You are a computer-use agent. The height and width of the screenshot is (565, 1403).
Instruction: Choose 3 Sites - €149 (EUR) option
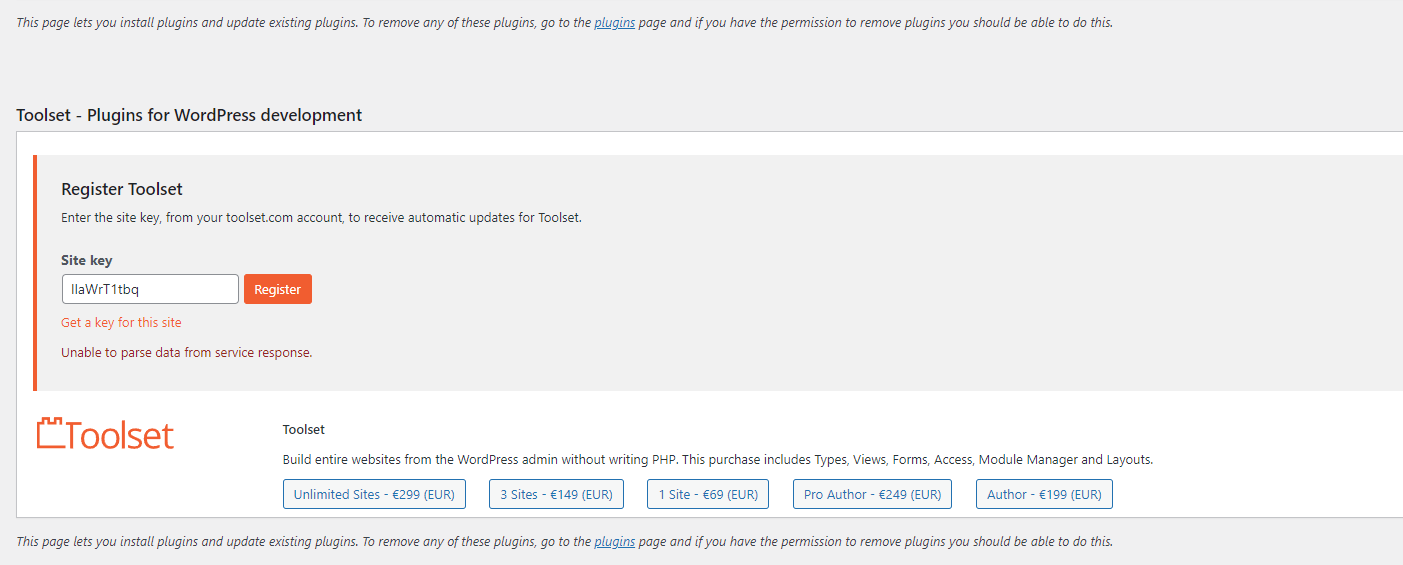557,494
